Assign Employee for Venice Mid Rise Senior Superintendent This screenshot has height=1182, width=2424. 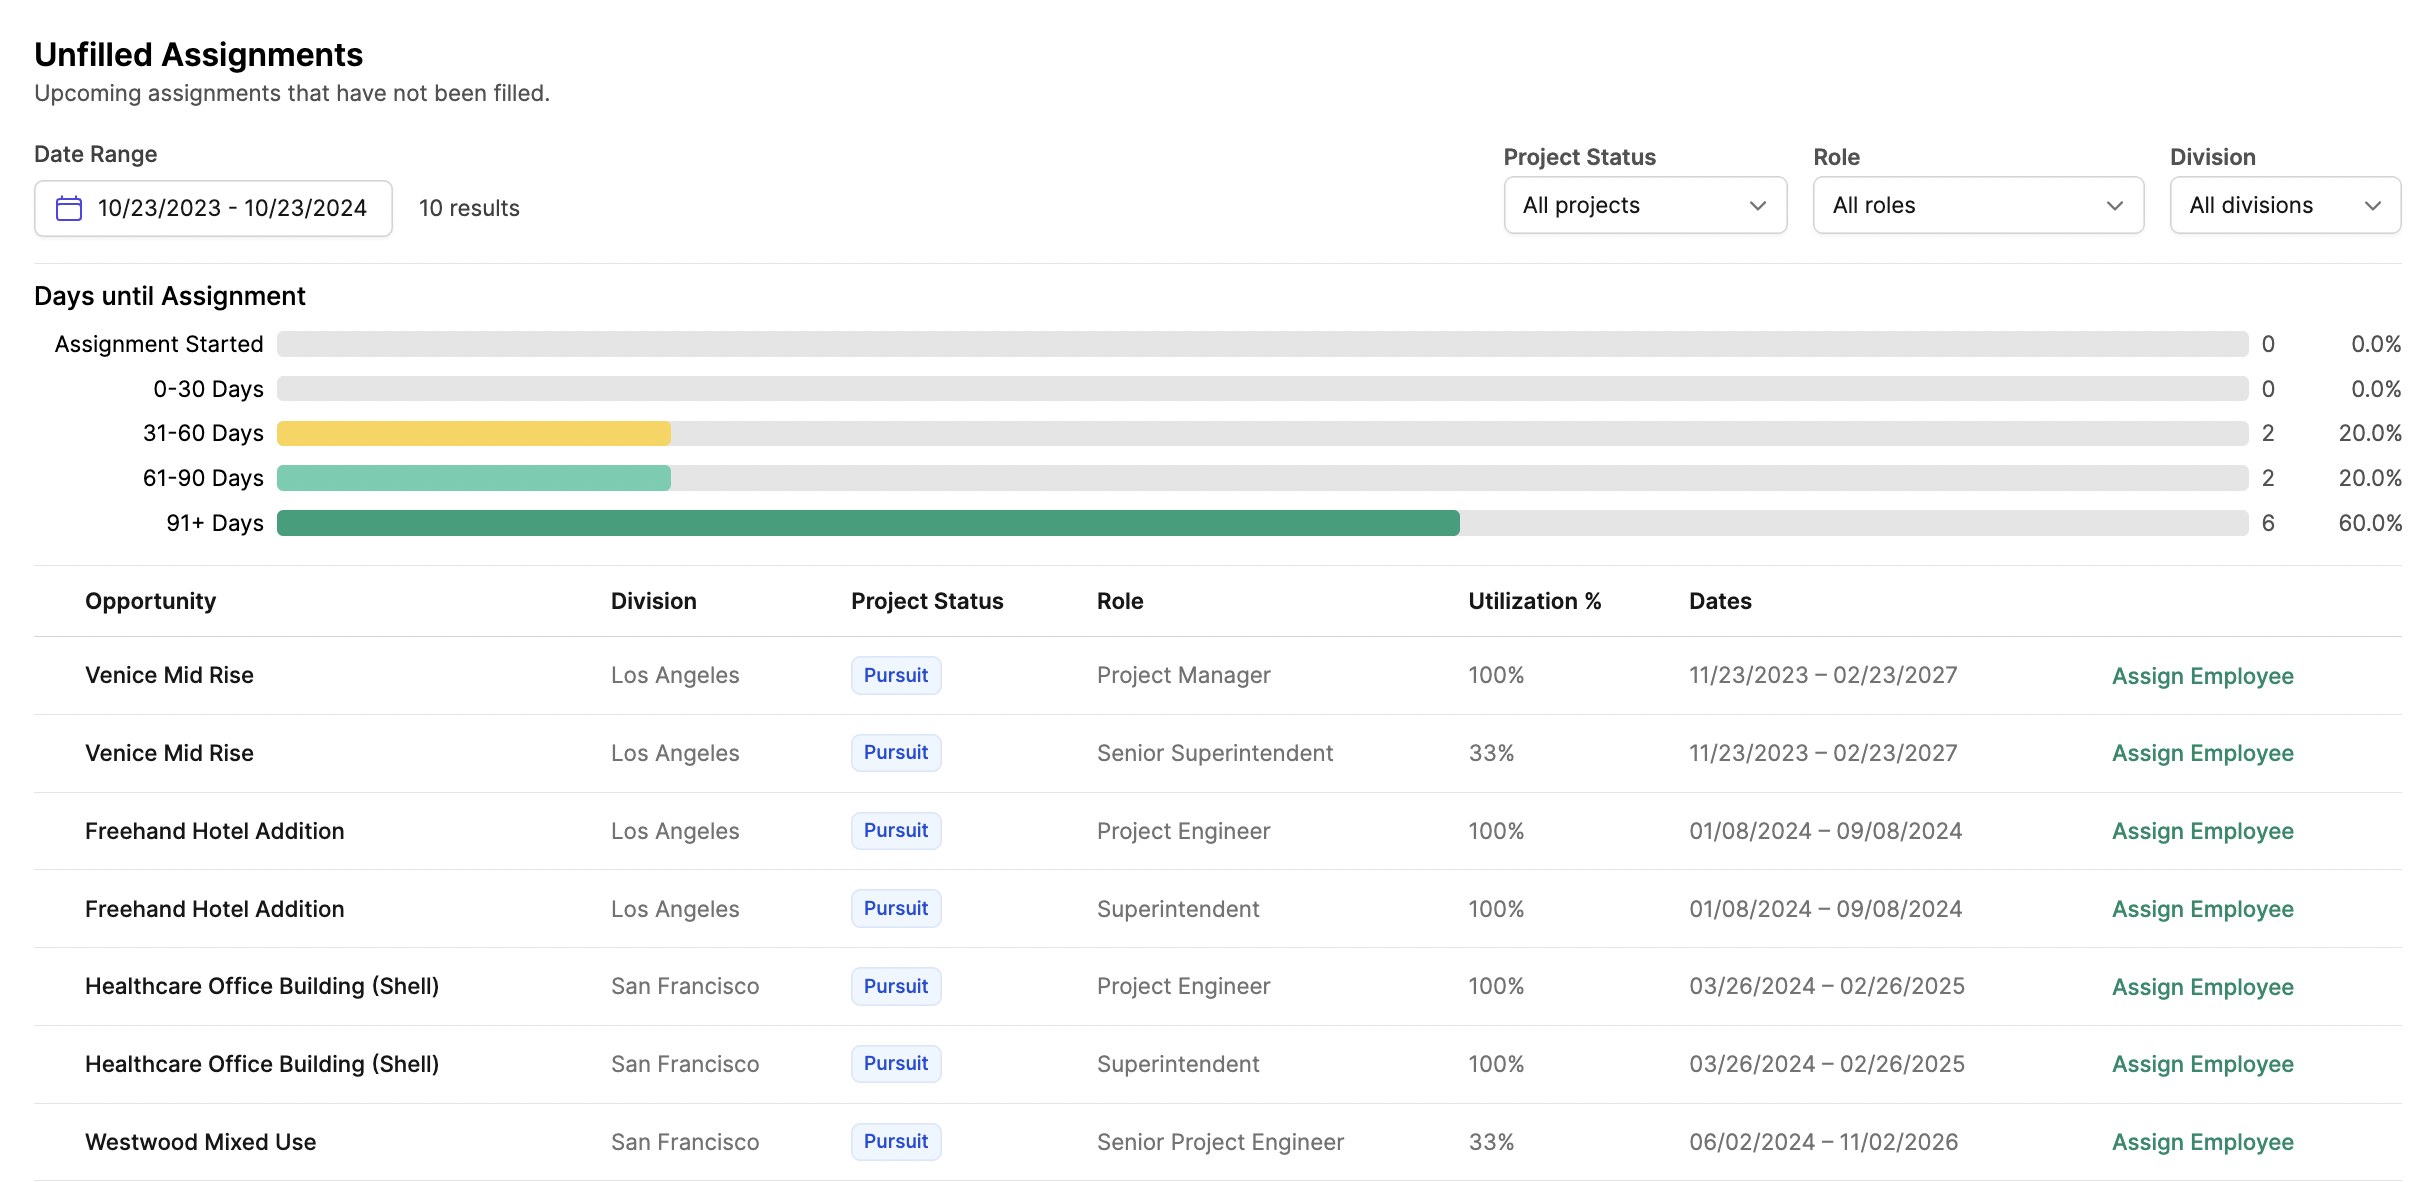coord(2202,753)
